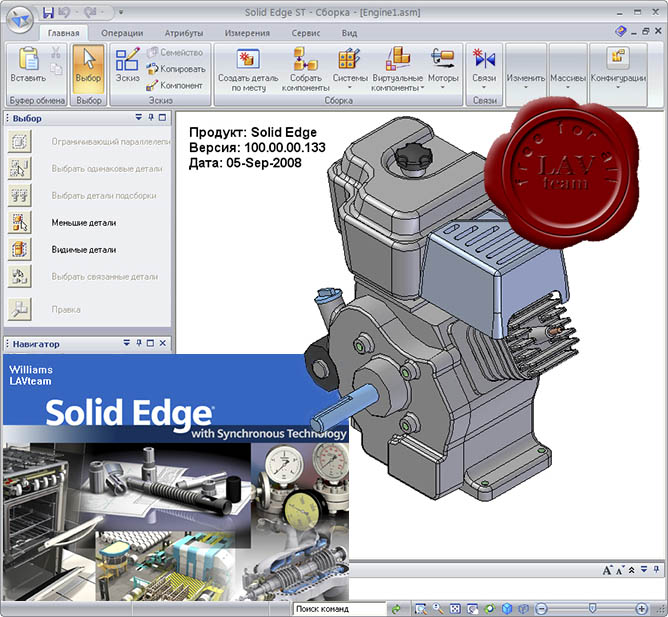The image size is (668, 617).
Task: Click Выбрать детали подсборки icon
Action: [19, 196]
